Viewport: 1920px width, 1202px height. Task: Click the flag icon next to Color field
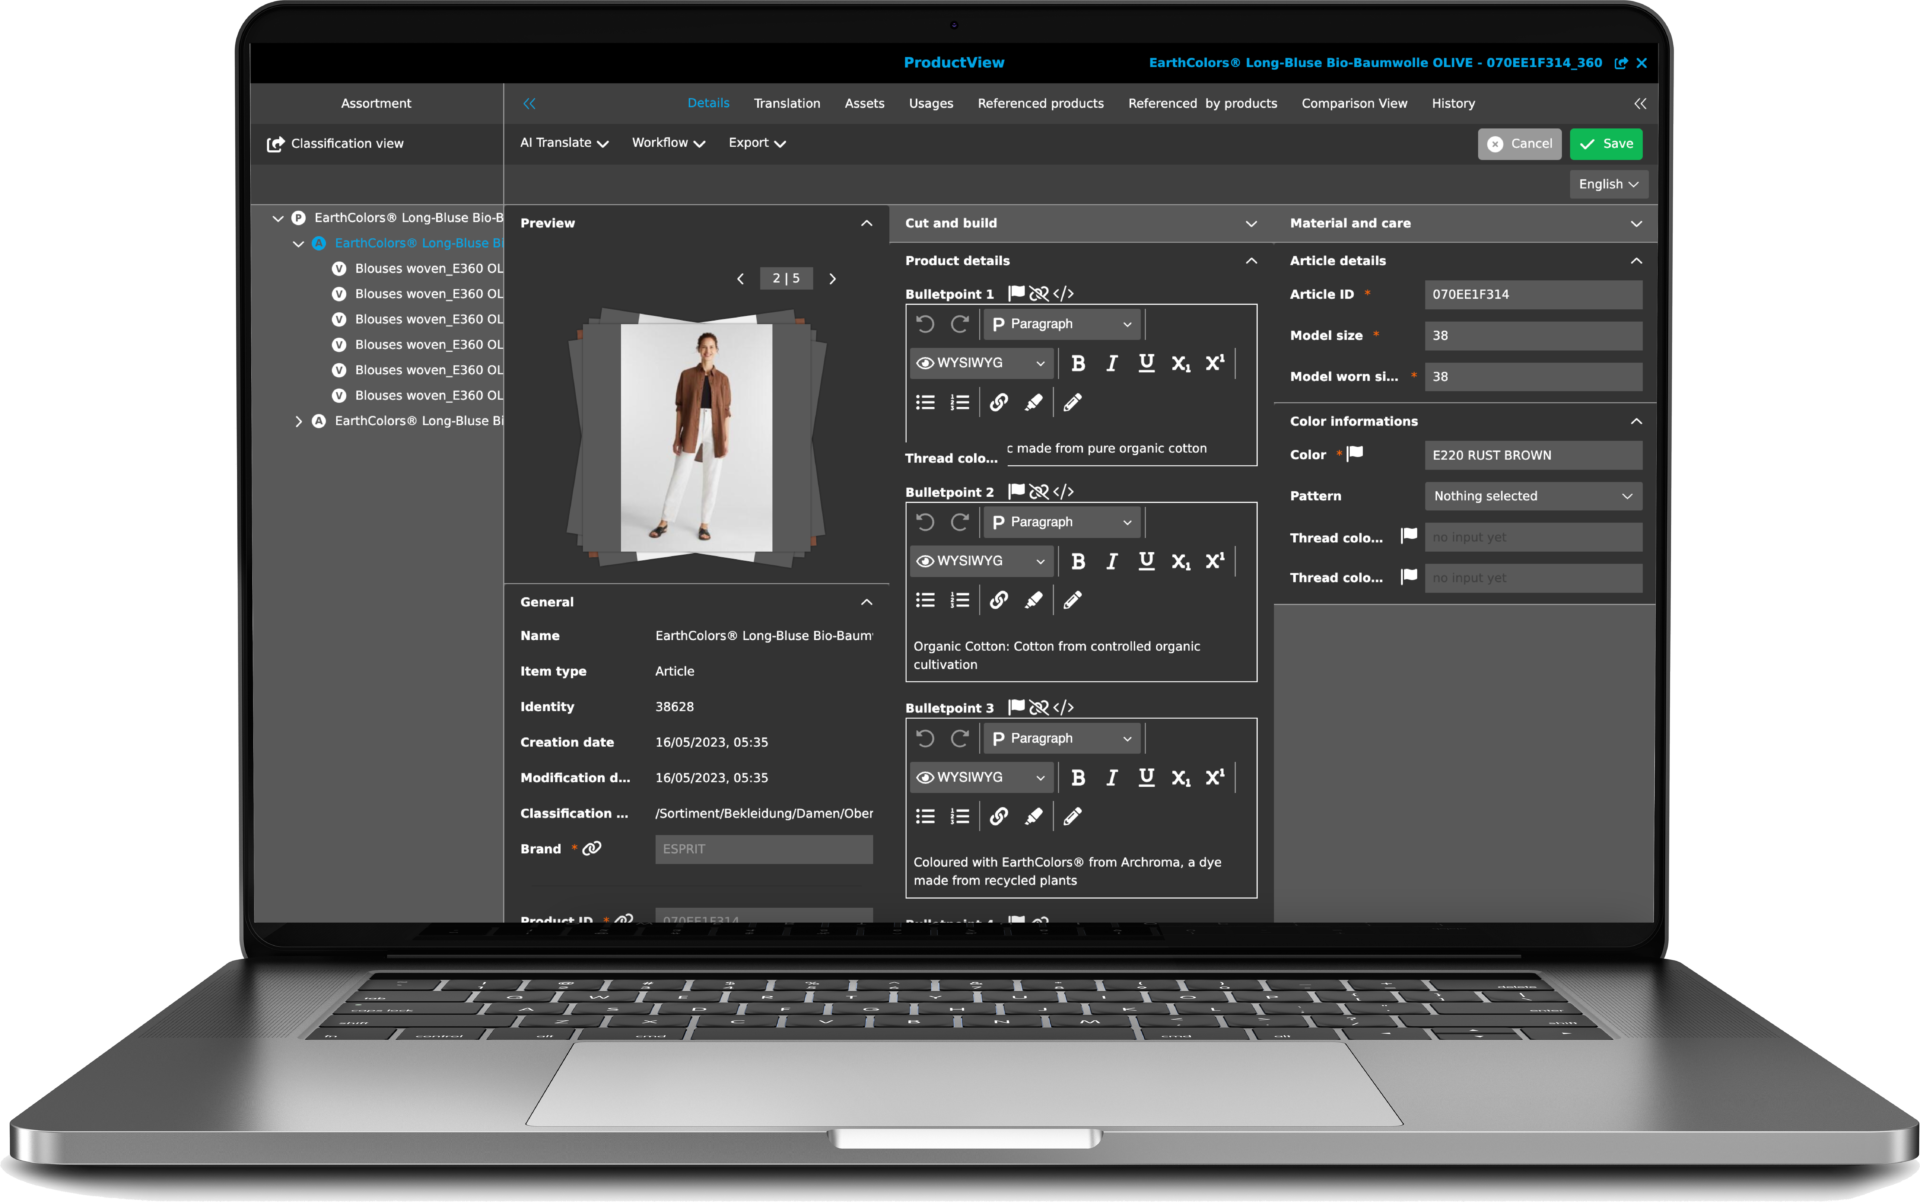1356,453
